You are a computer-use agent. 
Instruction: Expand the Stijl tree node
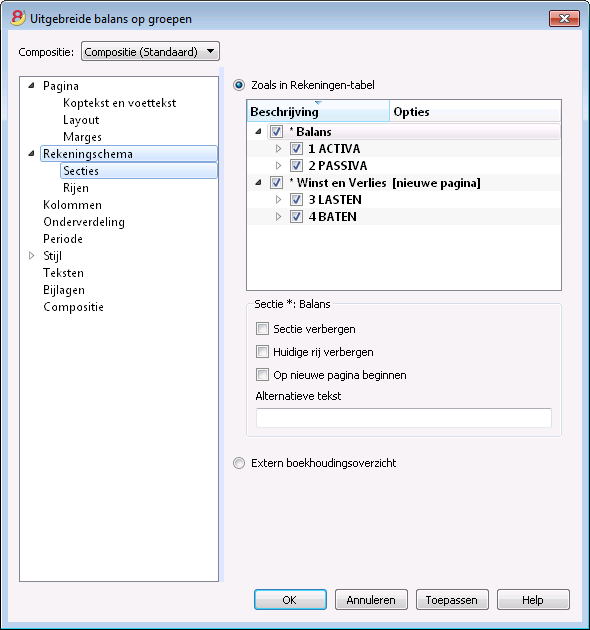(x=31, y=256)
